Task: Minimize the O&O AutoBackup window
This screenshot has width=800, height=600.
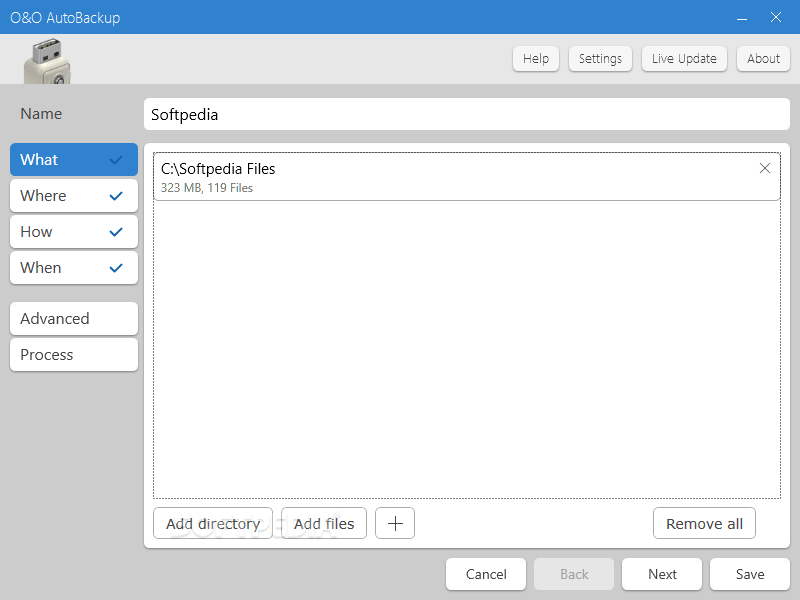Action: pos(742,18)
